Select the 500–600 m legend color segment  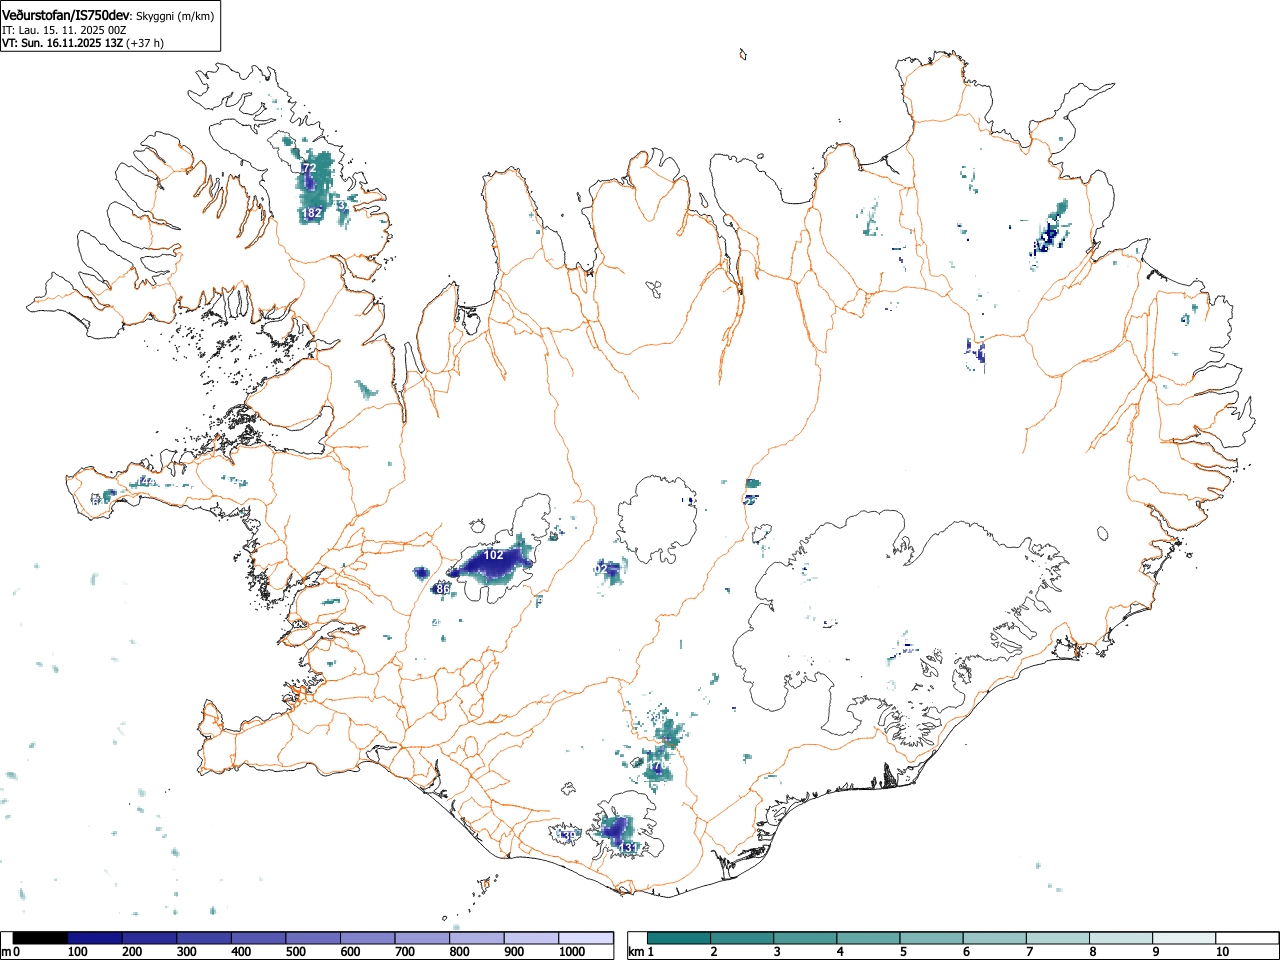click(313, 938)
